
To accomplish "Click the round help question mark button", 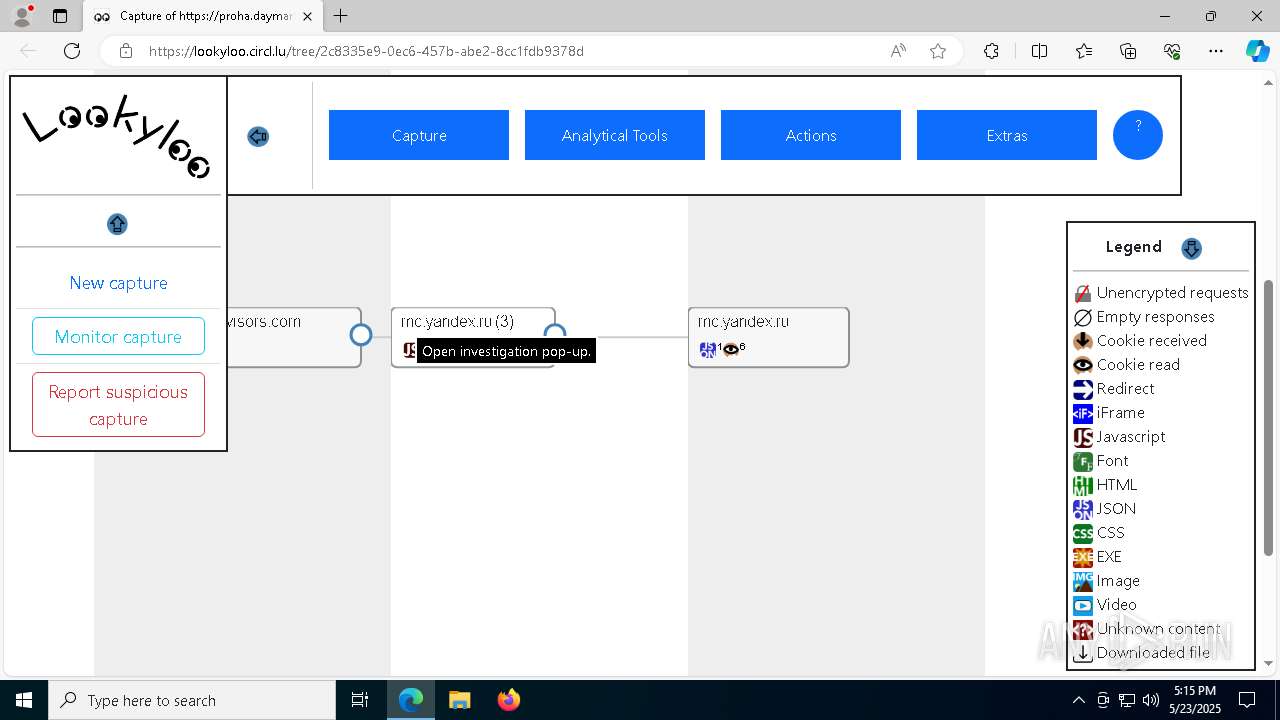I will pyautogui.click(x=1138, y=135).
